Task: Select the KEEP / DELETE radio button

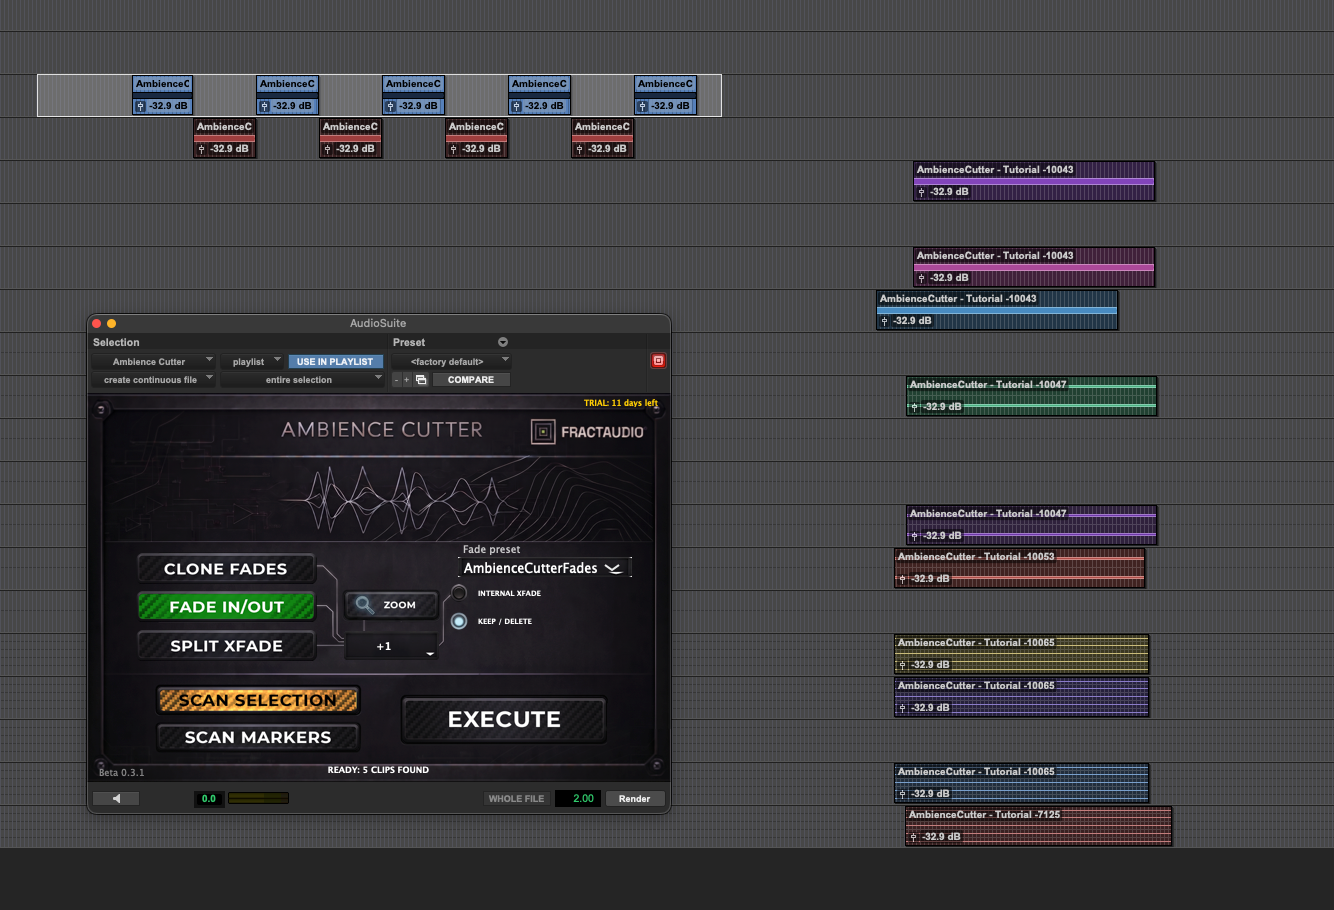Action: [x=459, y=621]
